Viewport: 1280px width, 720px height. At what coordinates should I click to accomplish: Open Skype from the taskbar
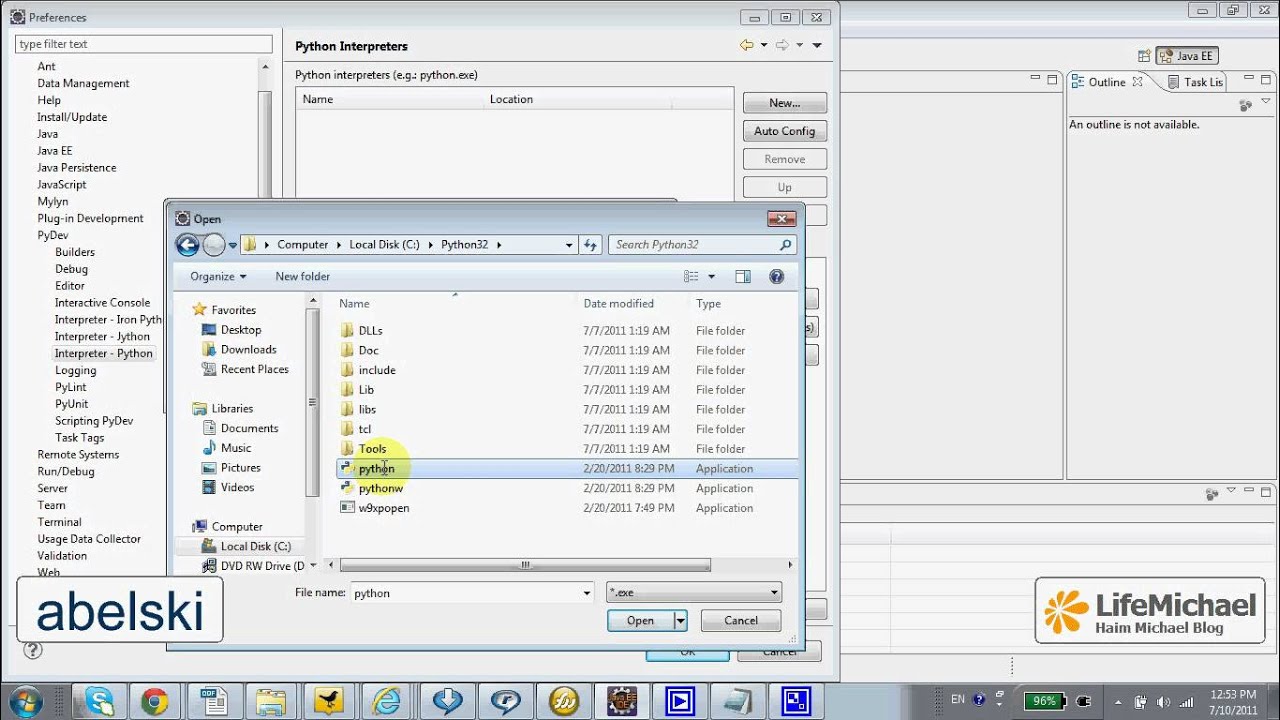tap(100, 701)
